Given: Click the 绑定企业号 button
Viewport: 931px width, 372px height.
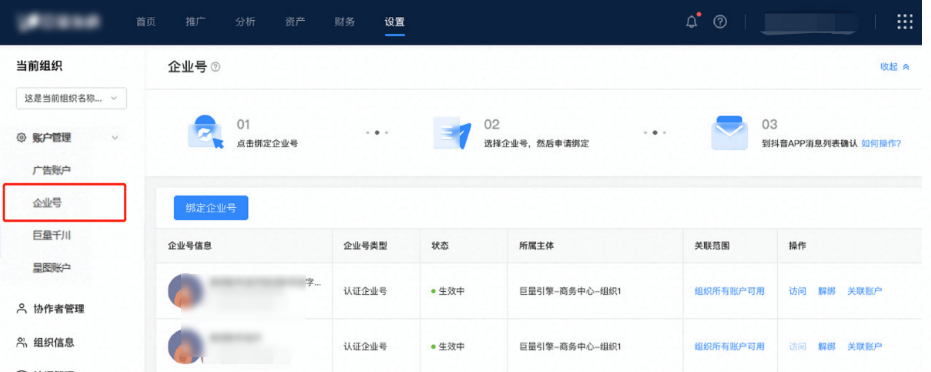Looking at the screenshot, I should [x=211, y=208].
